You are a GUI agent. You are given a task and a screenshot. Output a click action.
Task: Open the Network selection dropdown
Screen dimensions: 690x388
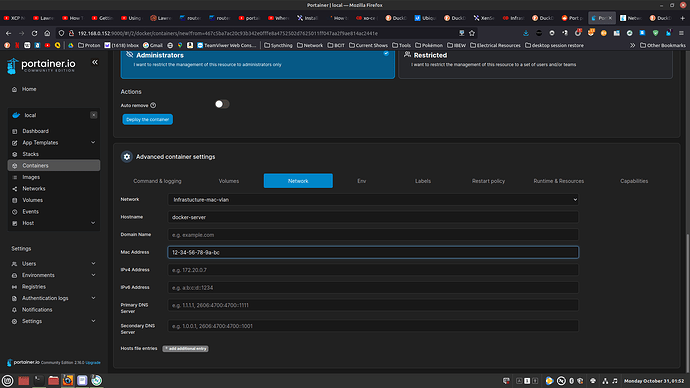[373, 200]
